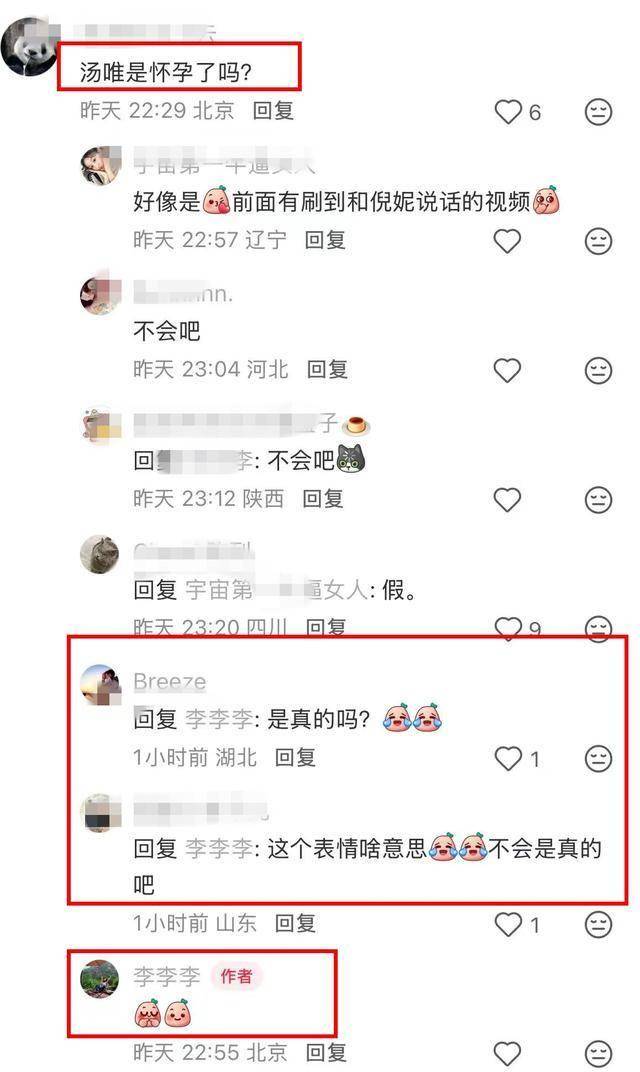This screenshot has height=1072, width=640.
Task: Tap 回复 on the 1小时前 山东 comment
Action: point(295,924)
